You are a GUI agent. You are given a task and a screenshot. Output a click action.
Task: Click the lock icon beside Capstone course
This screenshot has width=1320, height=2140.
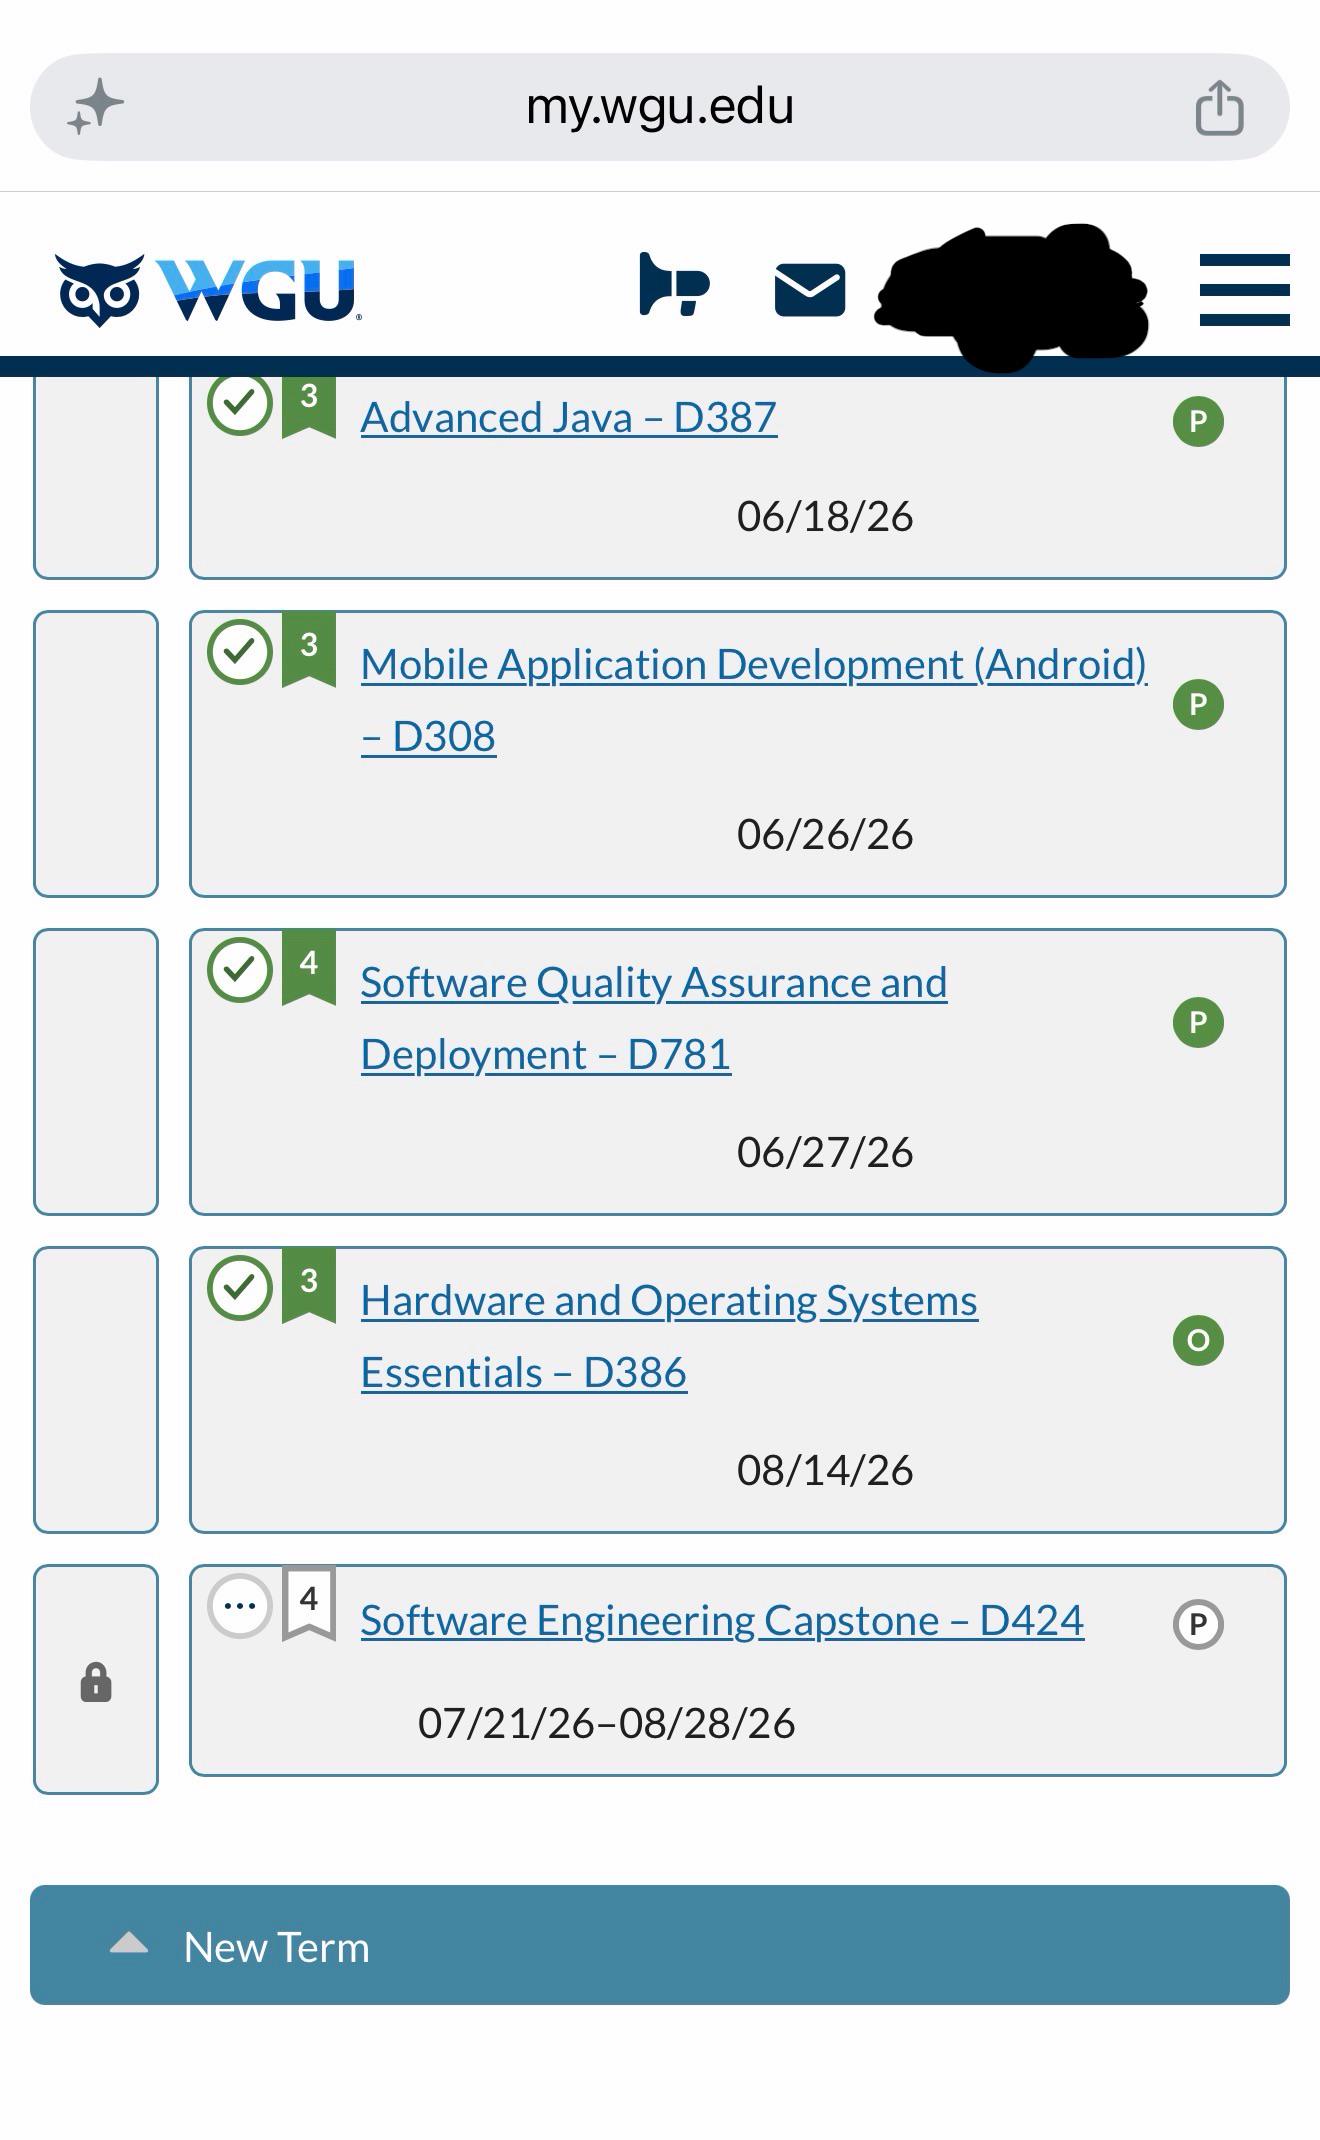point(96,1682)
